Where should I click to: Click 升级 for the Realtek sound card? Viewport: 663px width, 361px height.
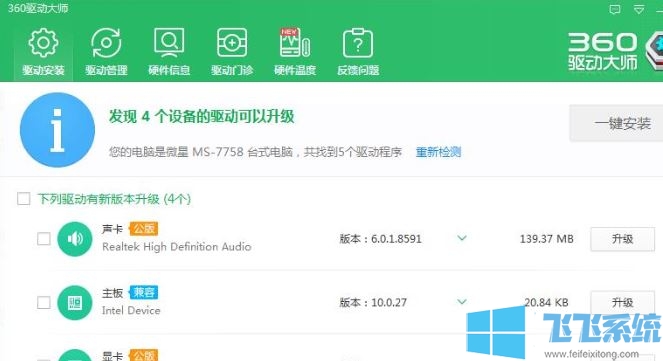tap(622, 239)
